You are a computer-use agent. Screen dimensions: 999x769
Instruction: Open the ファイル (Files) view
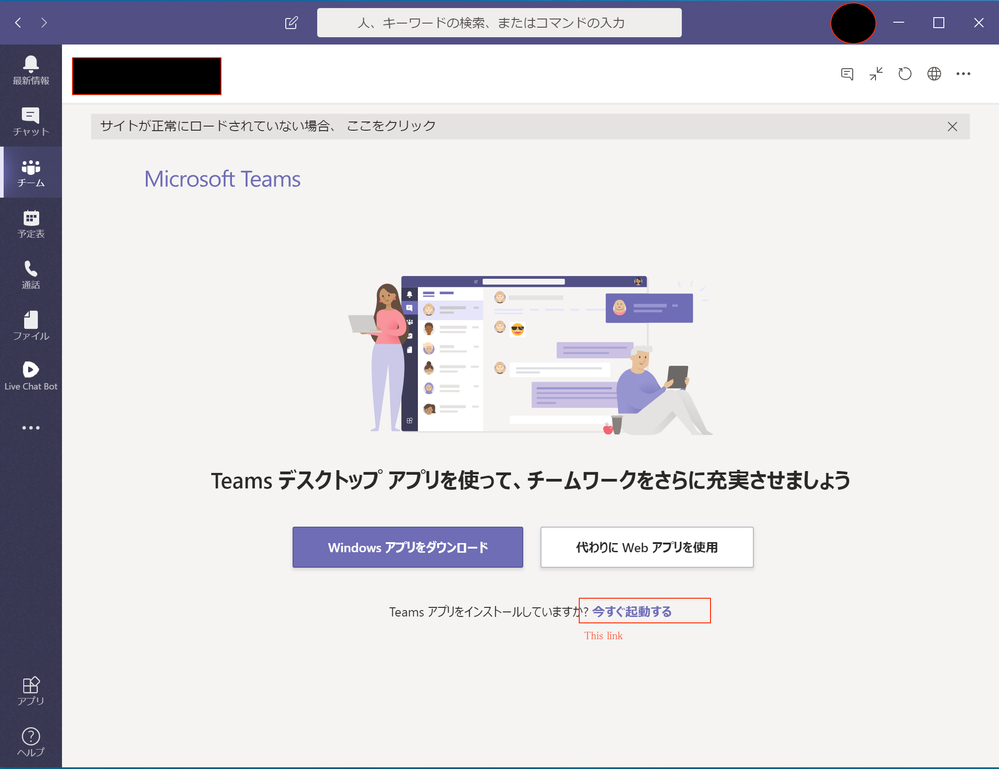point(31,323)
